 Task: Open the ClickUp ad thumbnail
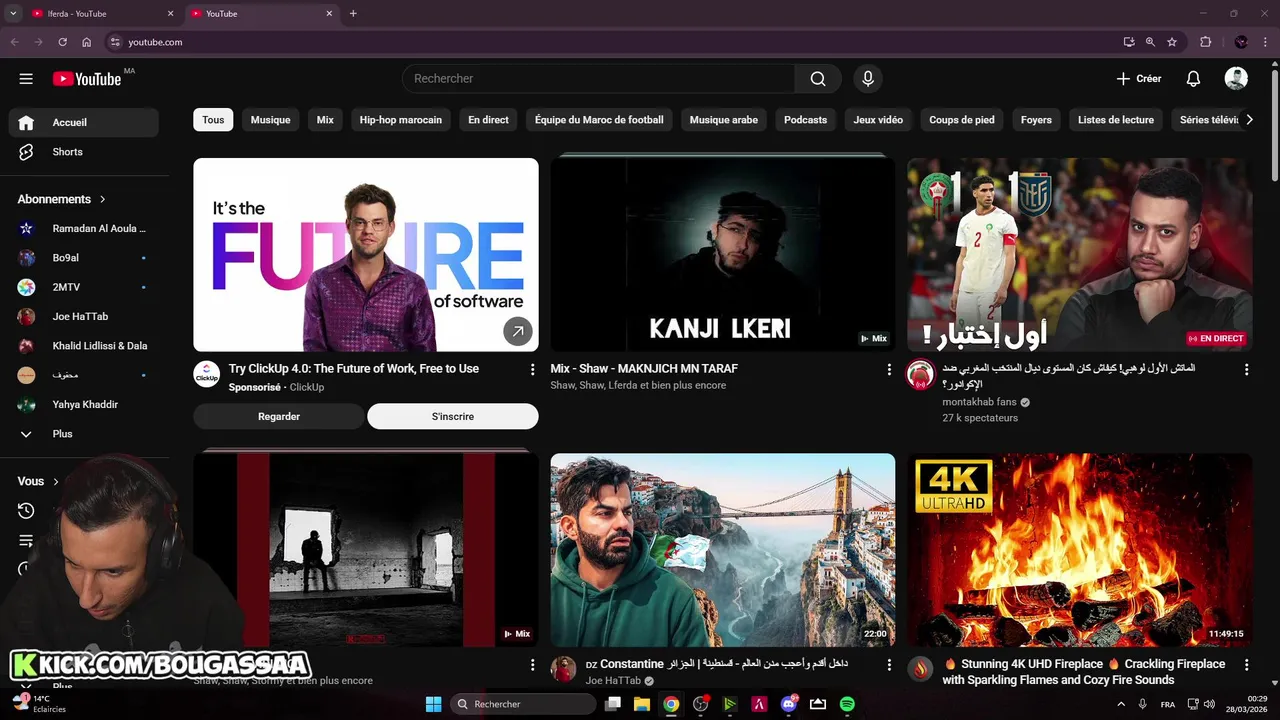pos(366,255)
